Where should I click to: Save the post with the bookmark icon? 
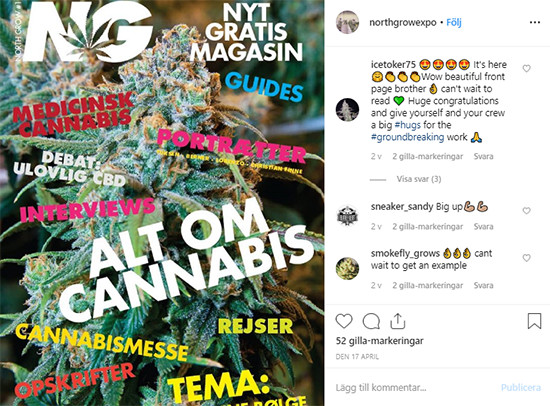(534, 321)
